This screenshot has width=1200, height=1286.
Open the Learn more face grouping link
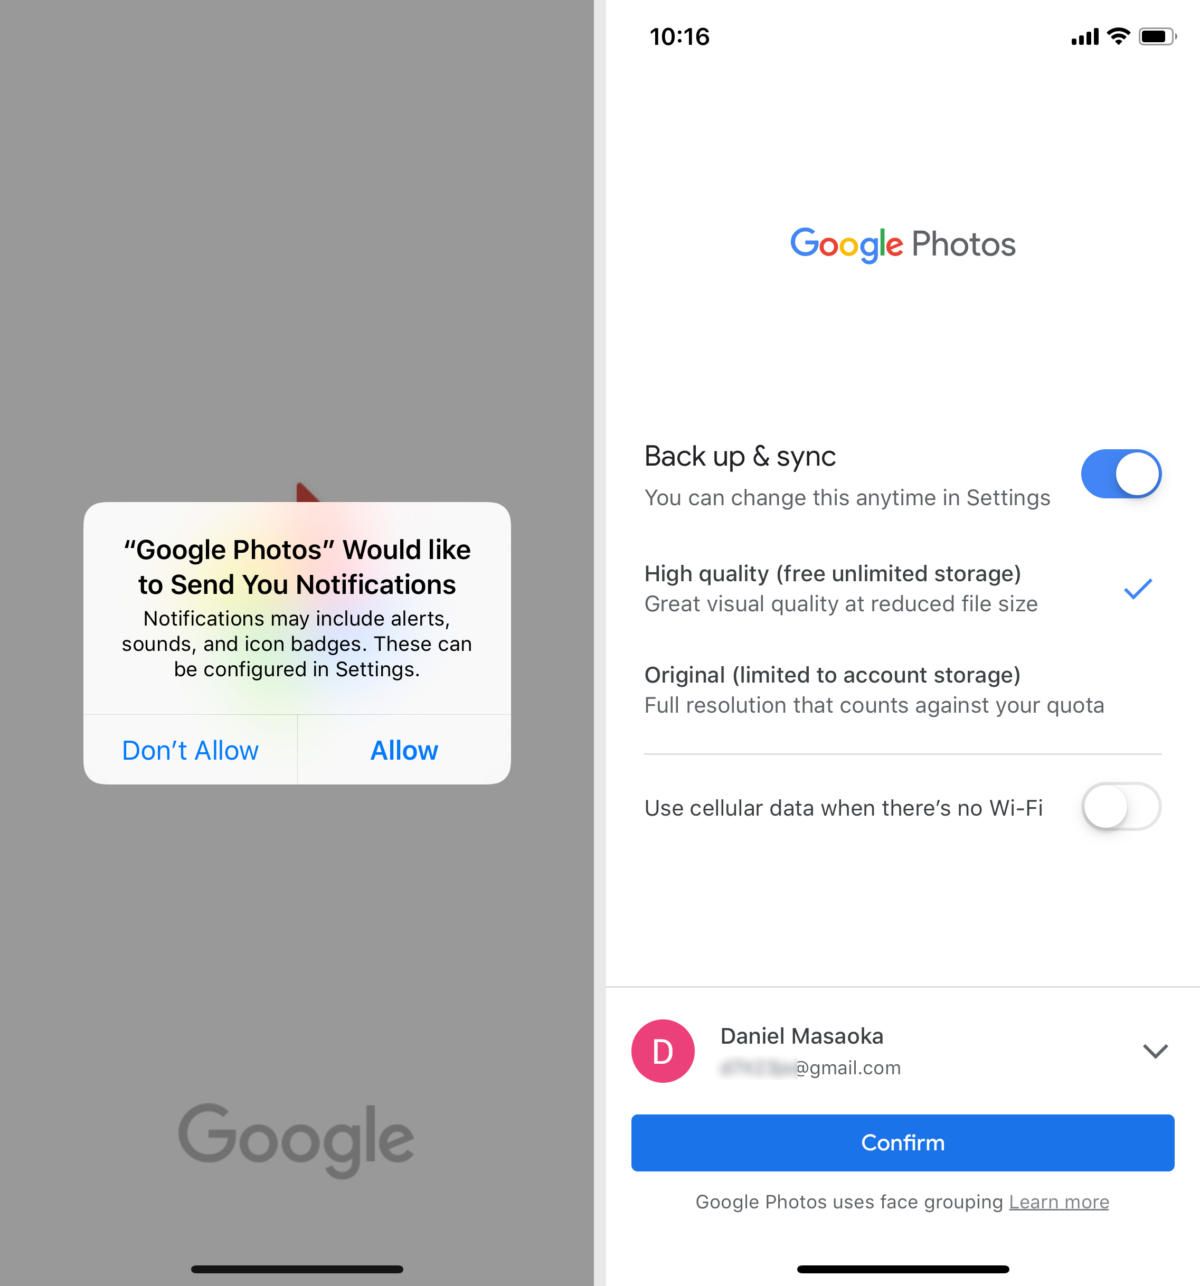pyautogui.click(x=1059, y=1202)
